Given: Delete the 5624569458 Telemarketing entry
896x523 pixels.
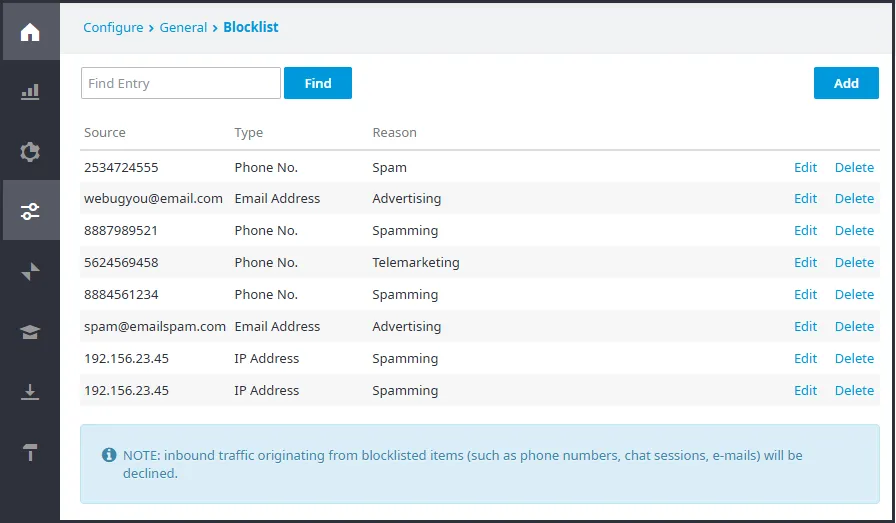Looking at the screenshot, I should point(854,262).
